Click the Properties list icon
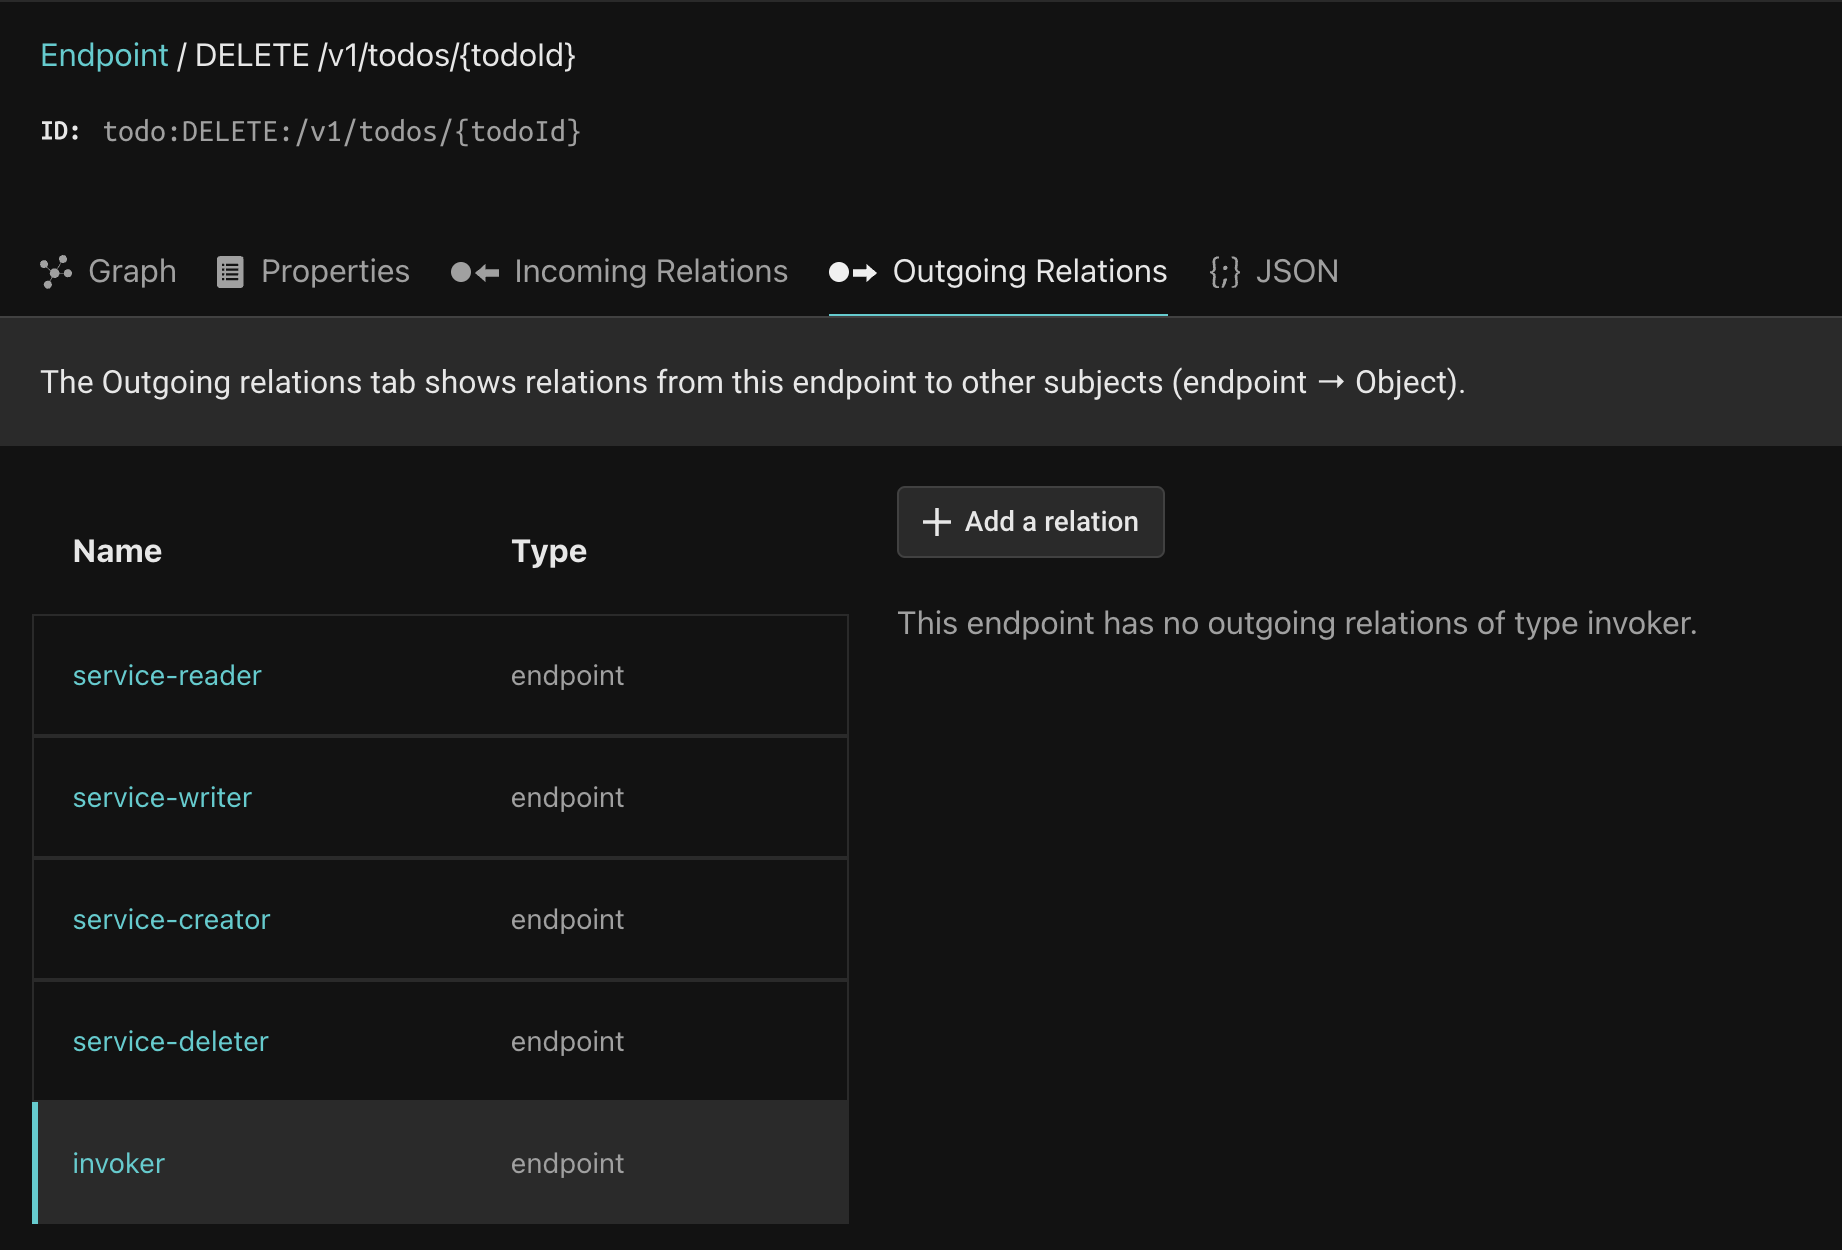 (230, 272)
